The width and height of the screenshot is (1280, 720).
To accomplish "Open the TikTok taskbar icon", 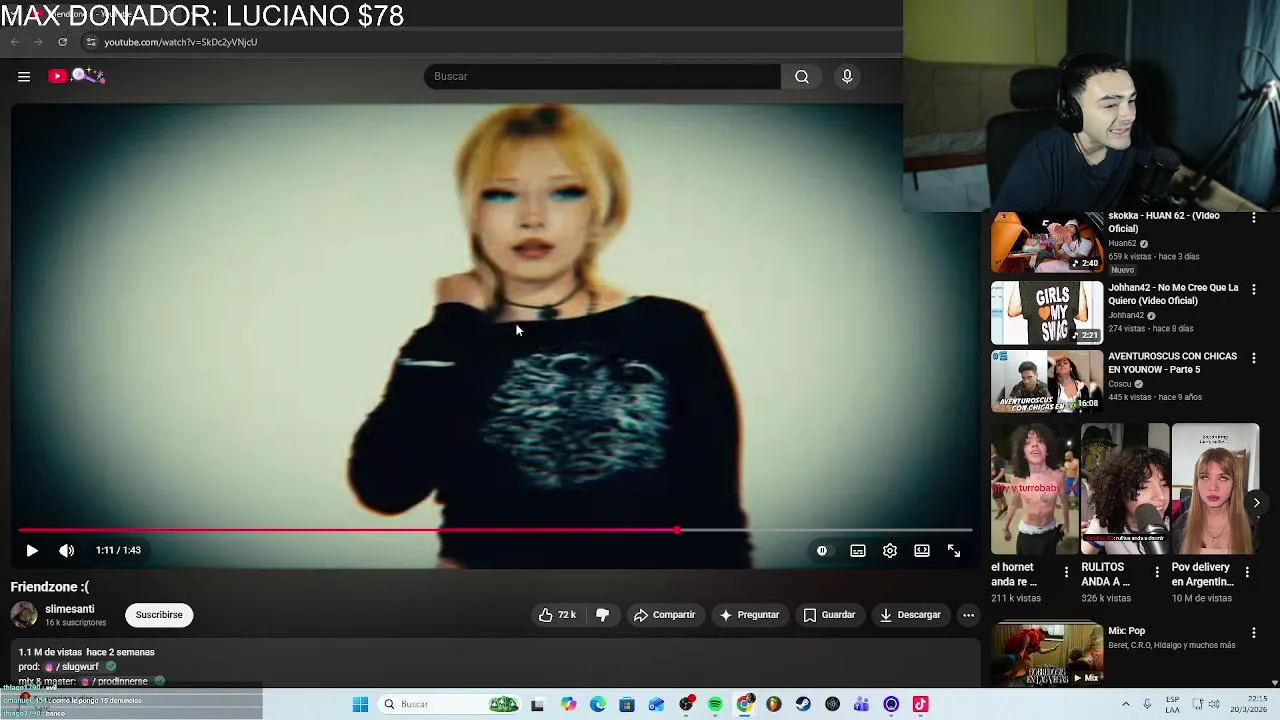I will pos(920,704).
